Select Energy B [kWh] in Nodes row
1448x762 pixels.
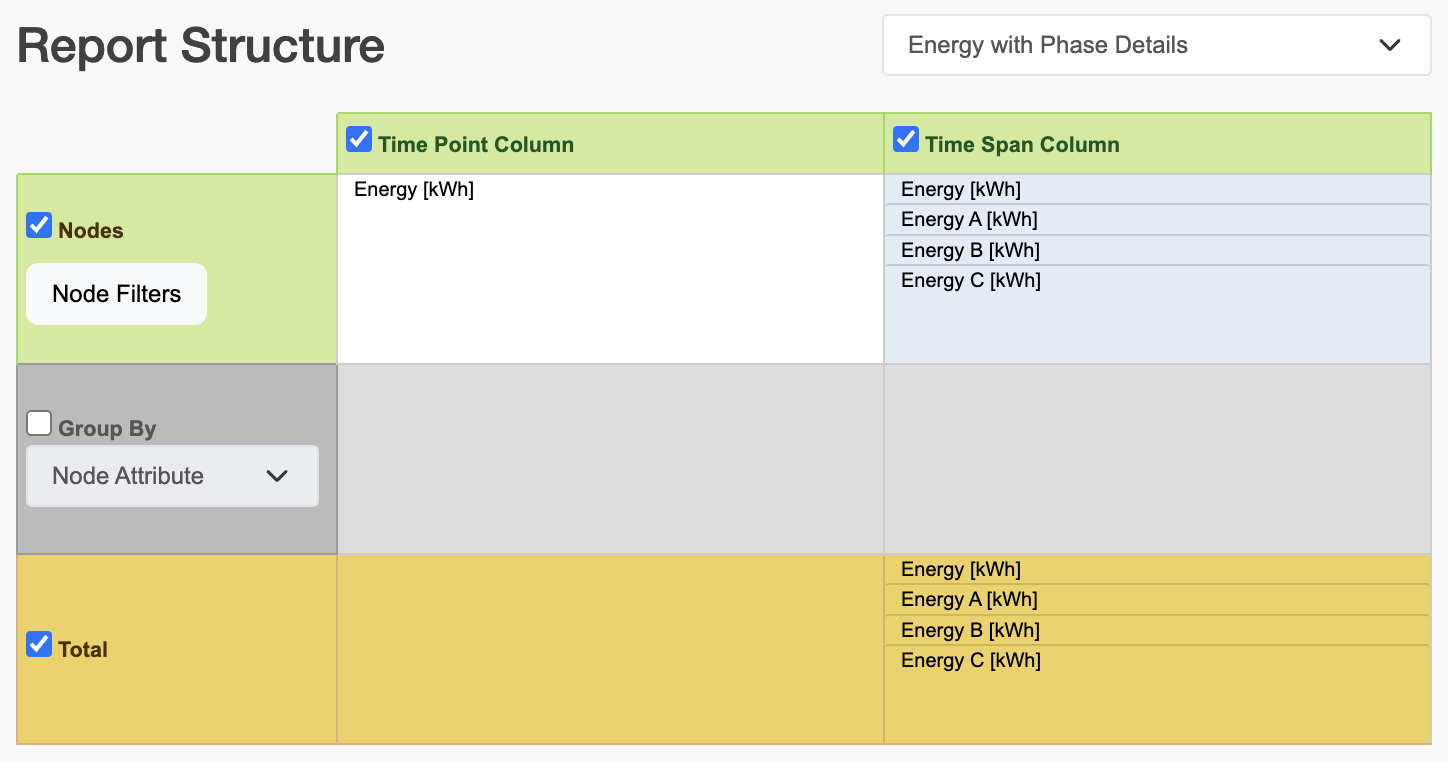[970, 250]
